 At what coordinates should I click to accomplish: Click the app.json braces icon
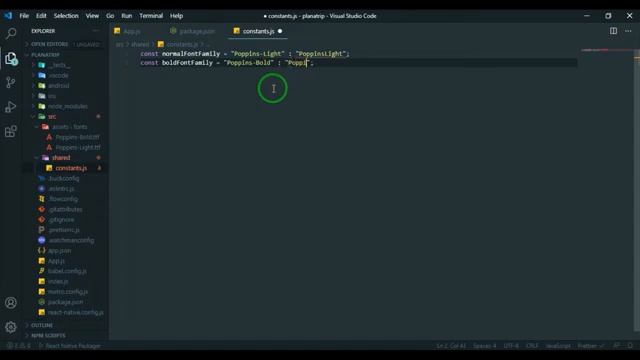pyautogui.click(x=42, y=251)
